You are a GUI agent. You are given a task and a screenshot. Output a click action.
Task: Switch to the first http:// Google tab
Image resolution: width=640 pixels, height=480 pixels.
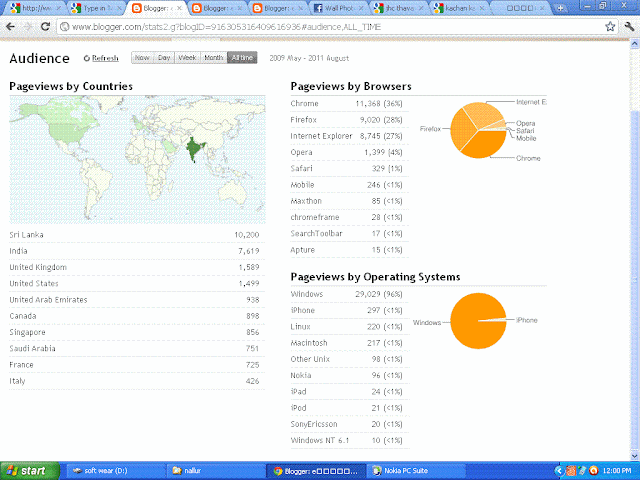pos(35,8)
